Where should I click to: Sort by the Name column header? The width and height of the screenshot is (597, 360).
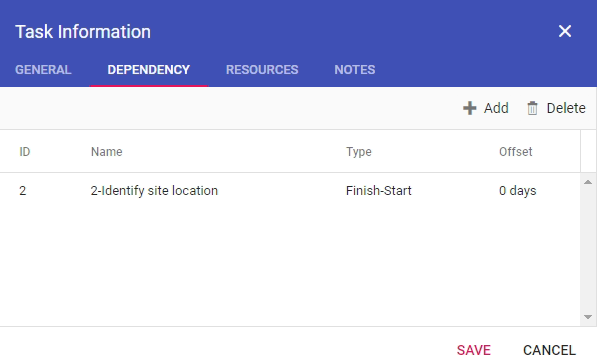(x=107, y=152)
